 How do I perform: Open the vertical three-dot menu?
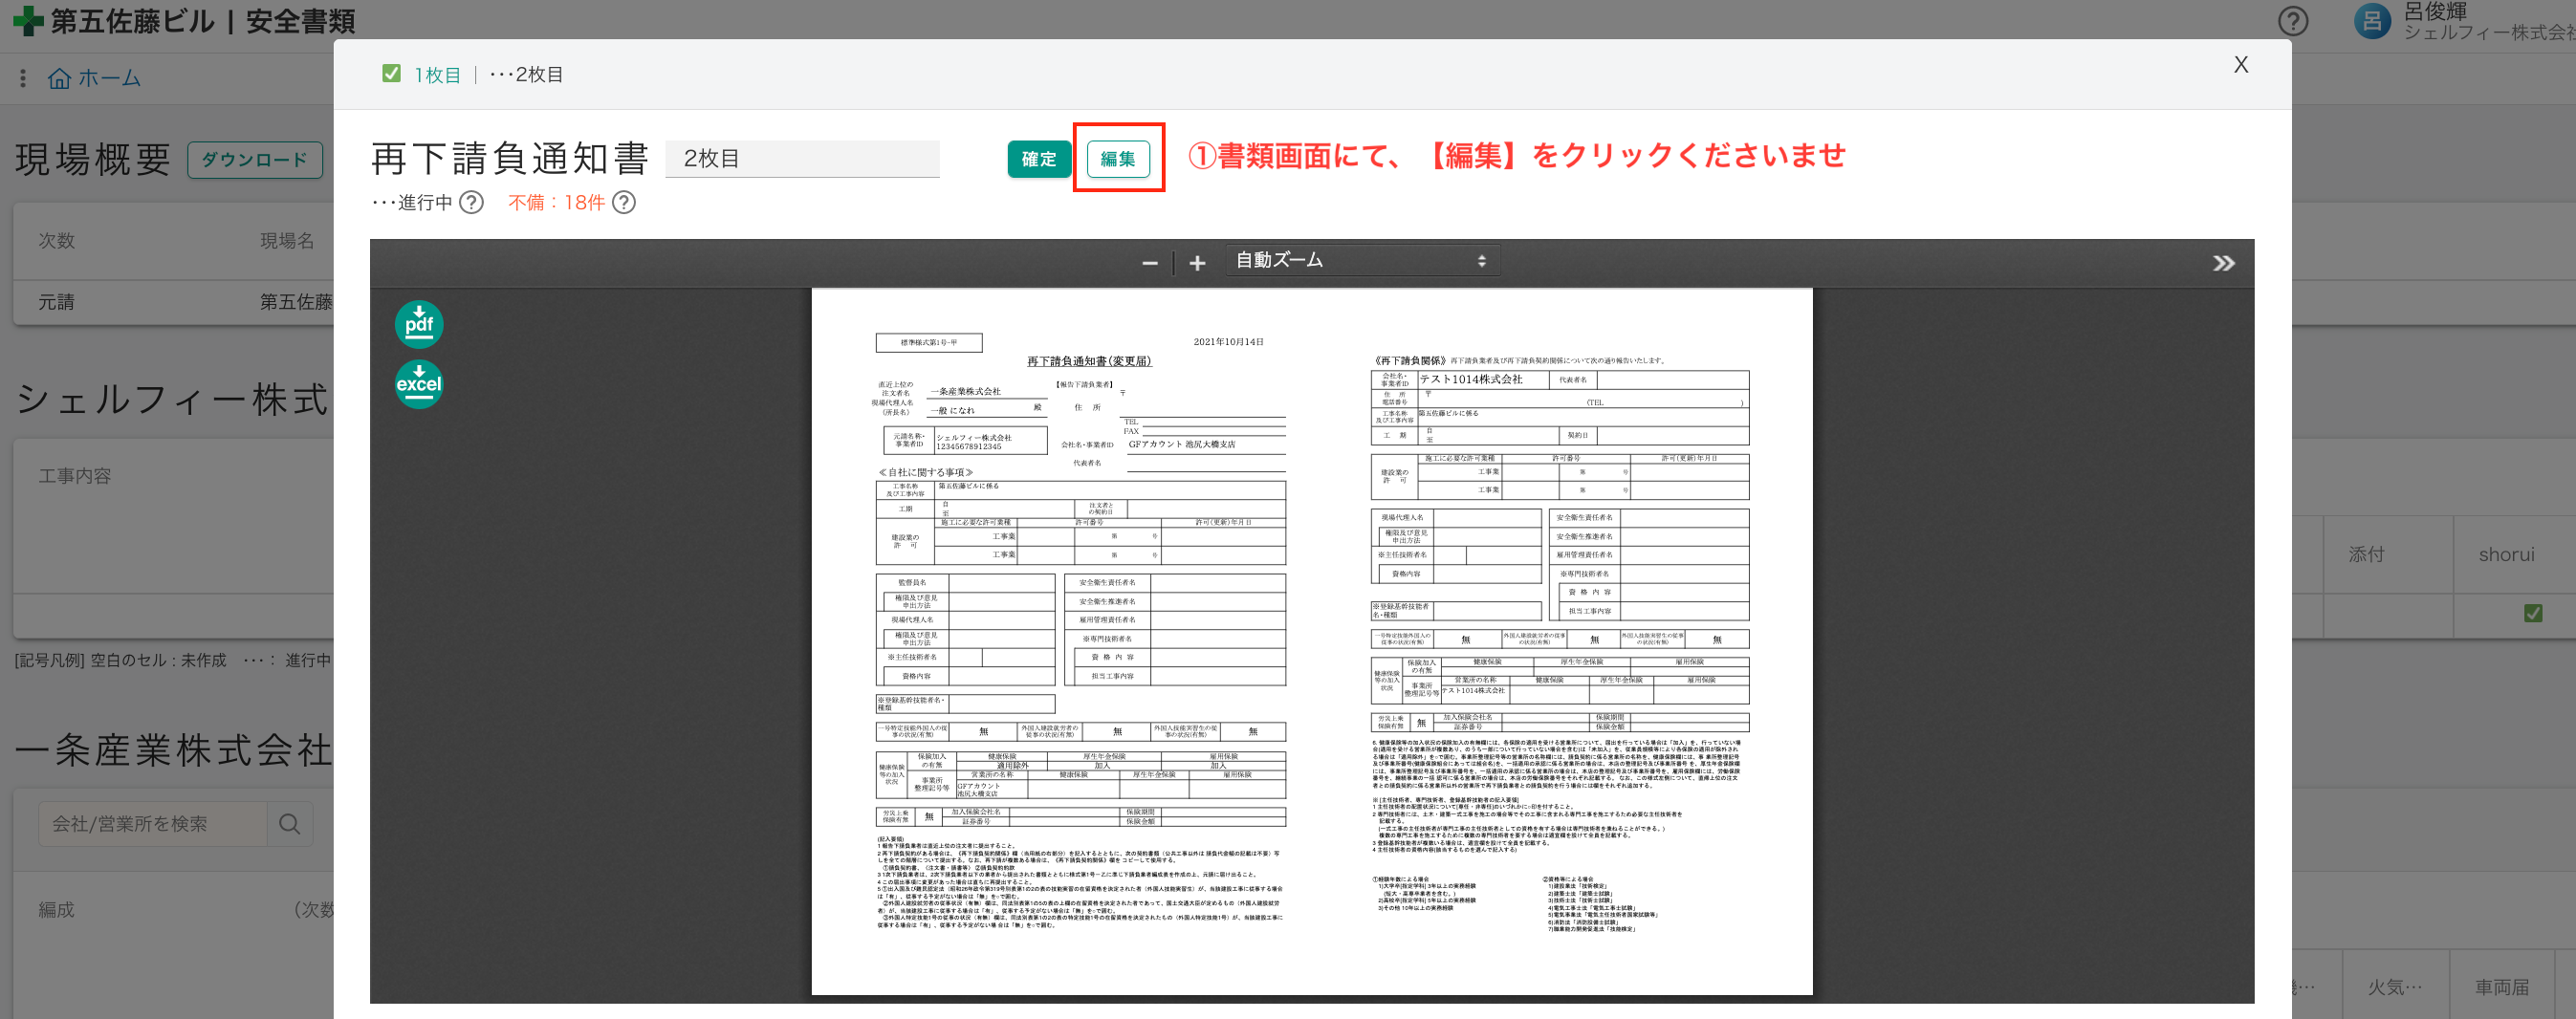pyautogui.click(x=22, y=77)
